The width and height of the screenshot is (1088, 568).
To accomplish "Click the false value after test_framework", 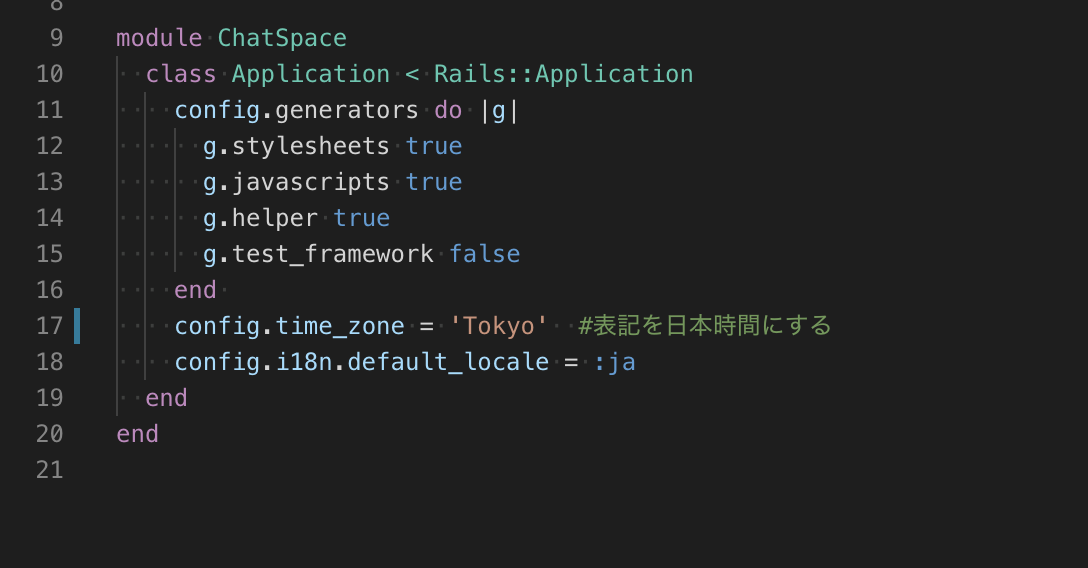I will pos(484,254).
